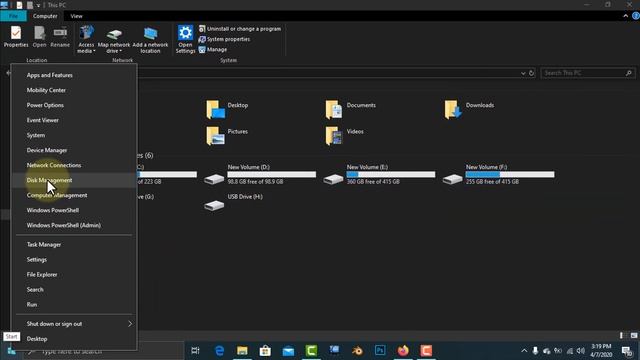Open Photoshop from the taskbar
640x360 pixels.
[380, 351]
